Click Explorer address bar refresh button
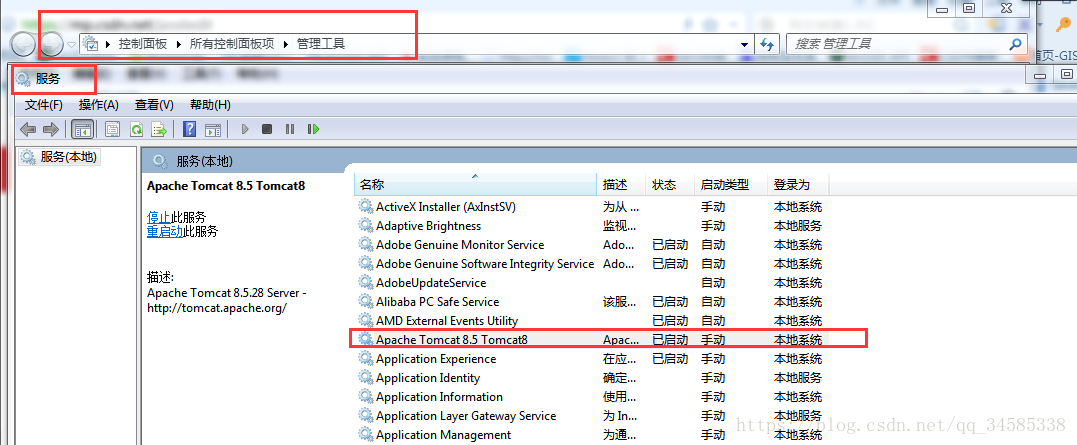Screen dimensions: 1077x445 pyautogui.click(x=767, y=45)
